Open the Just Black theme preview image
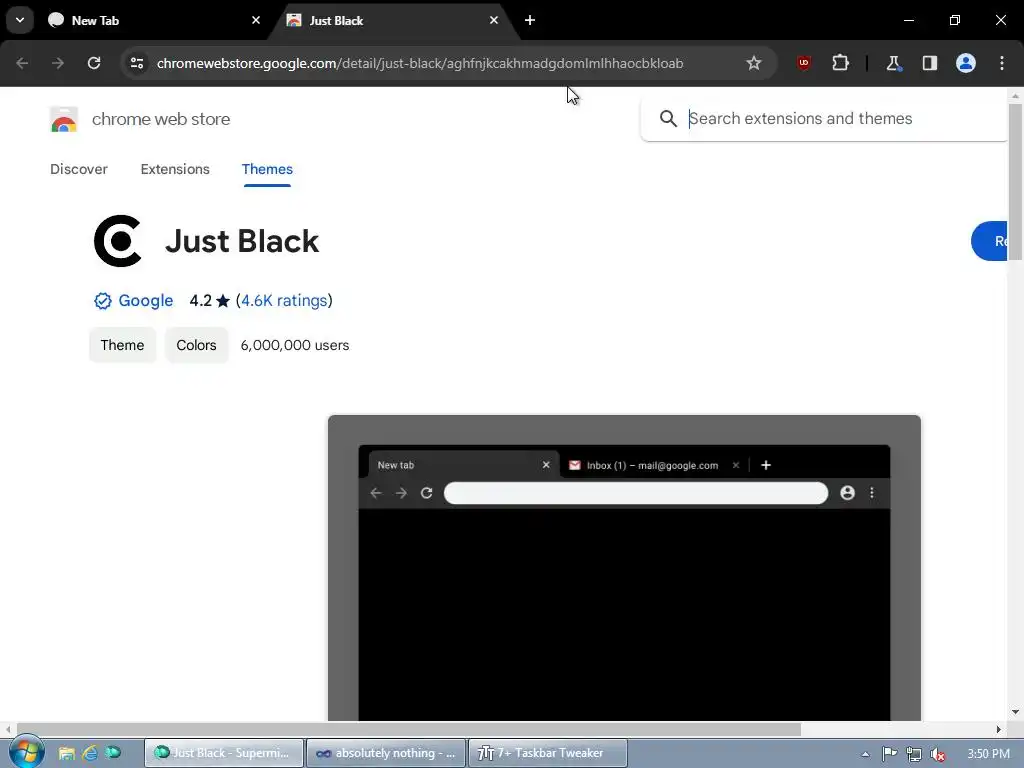Screen dimensions: 1024x768 click(x=624, y=568)
